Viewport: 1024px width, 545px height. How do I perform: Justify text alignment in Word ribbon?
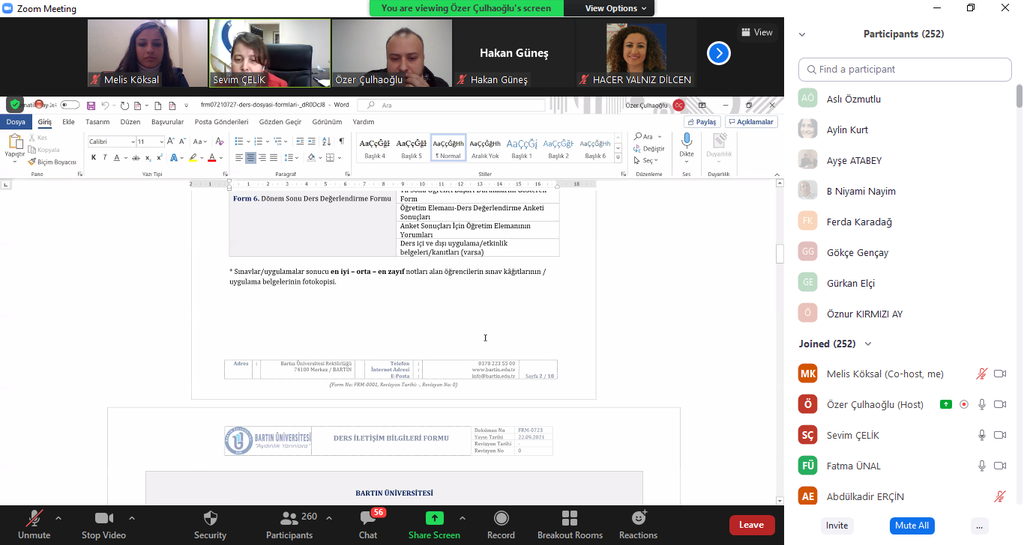tap(274, 157)
